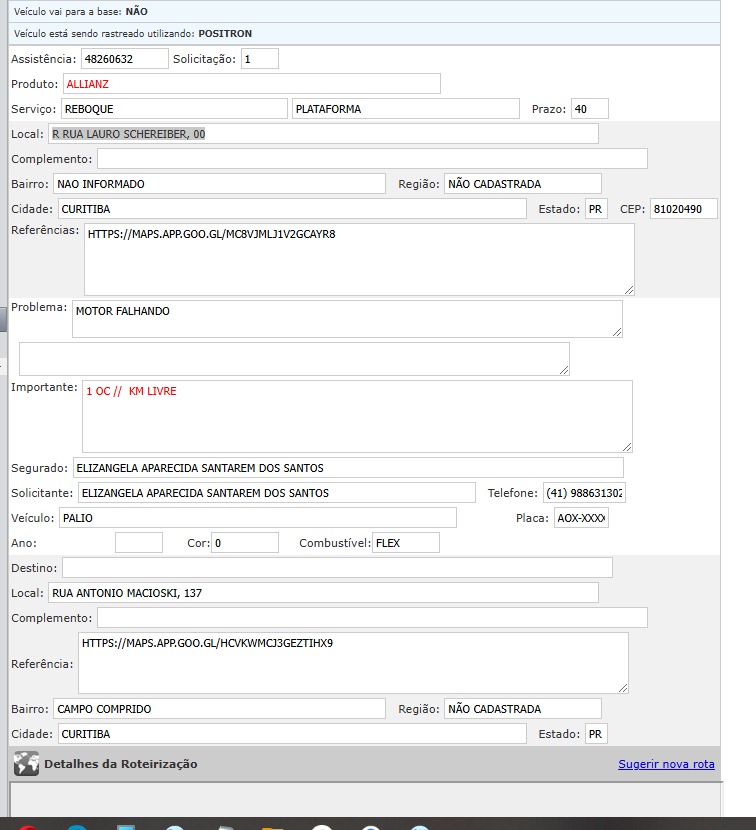Click the Veículo field showing PALIO
Image resolution: width=756 pixels, height=830 pixels.
point(257,518)
